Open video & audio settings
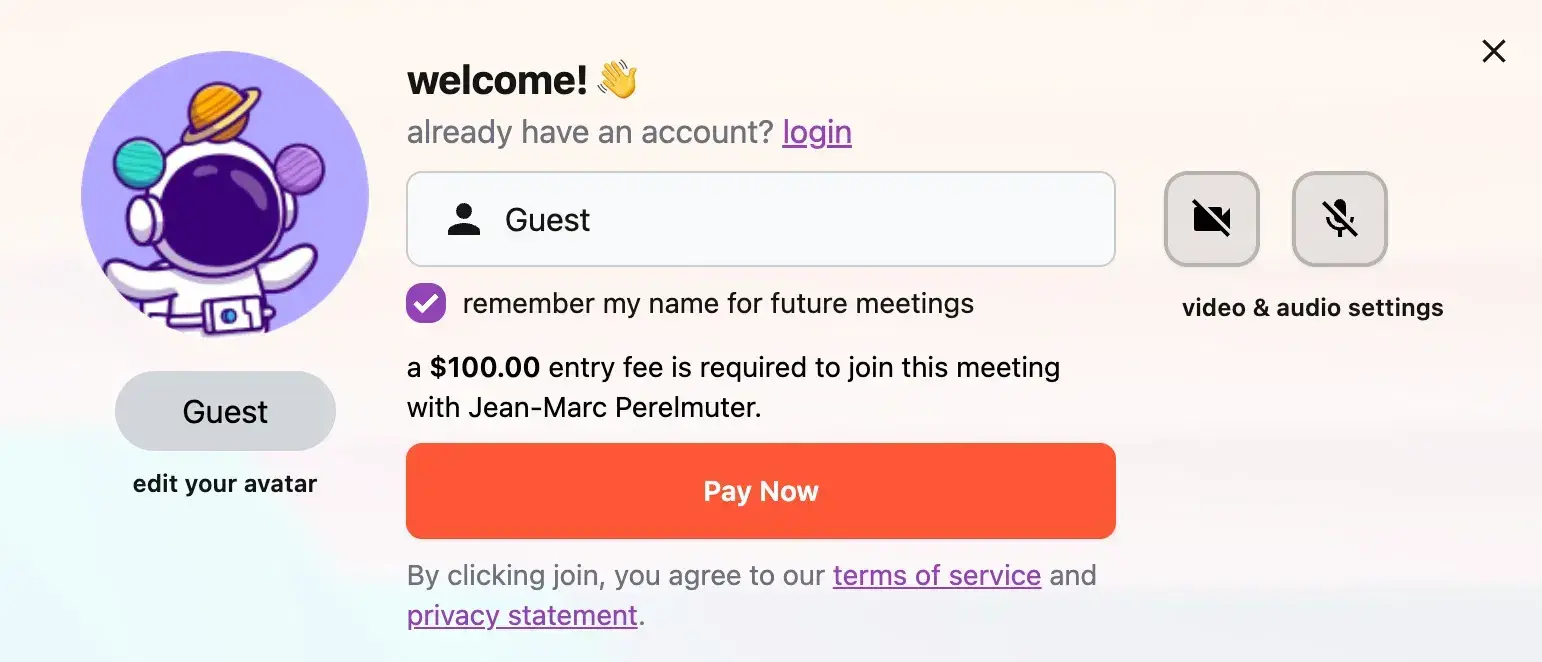The width and height of the screenshot is (1542, 662). [x=1312, y=308]
